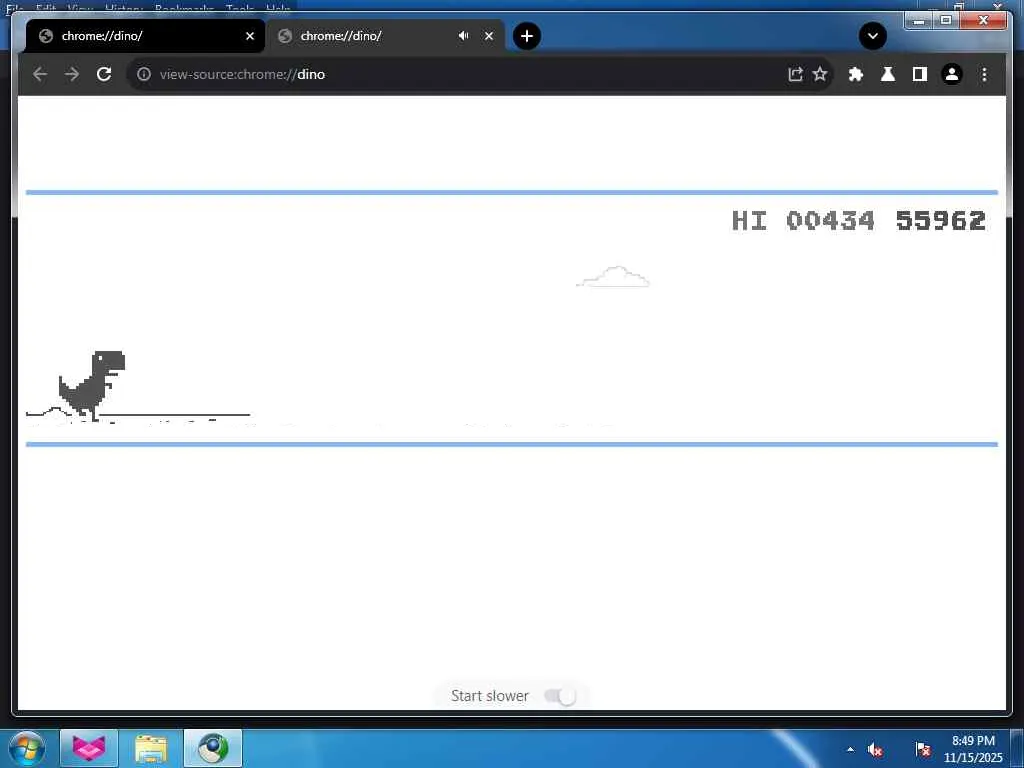The height and width of the screenshot is (768, 1024).
Task: Show hidden system tray icons
Action: click(x=850, y=749)
